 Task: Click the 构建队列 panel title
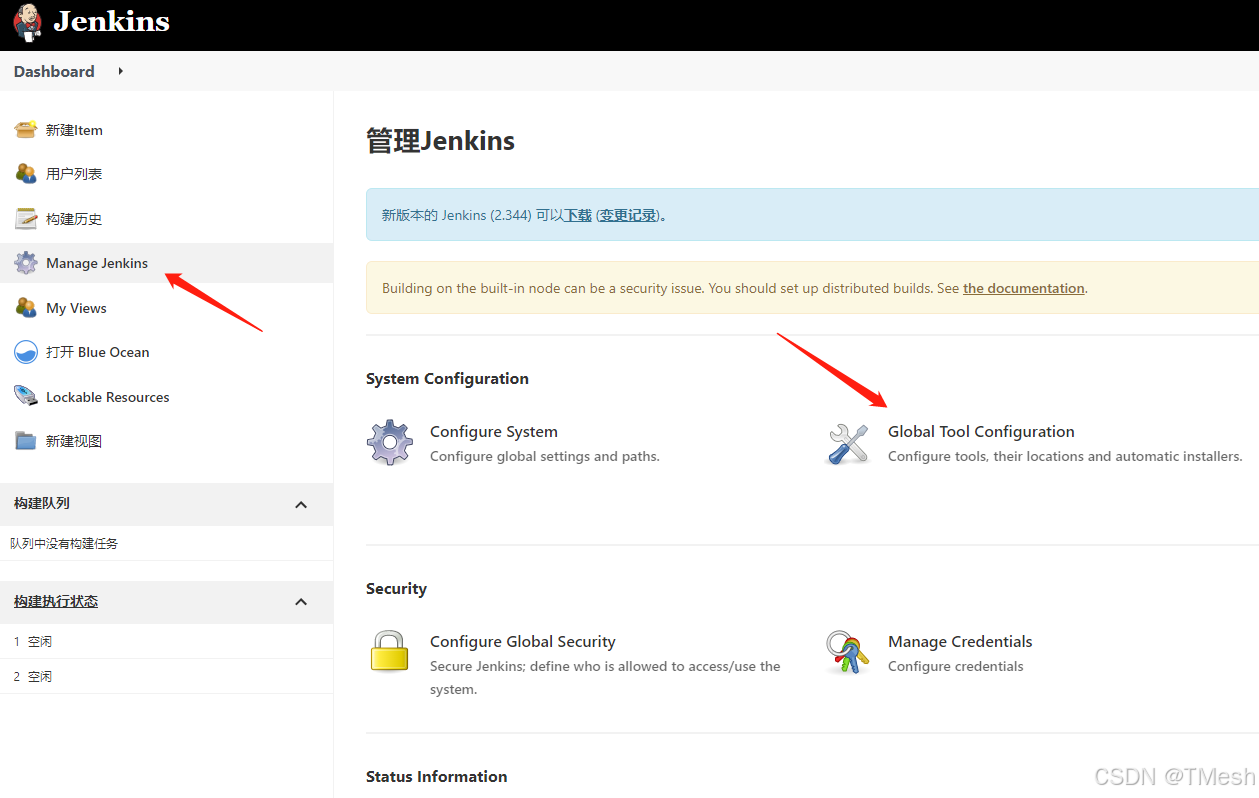(42, 503)
